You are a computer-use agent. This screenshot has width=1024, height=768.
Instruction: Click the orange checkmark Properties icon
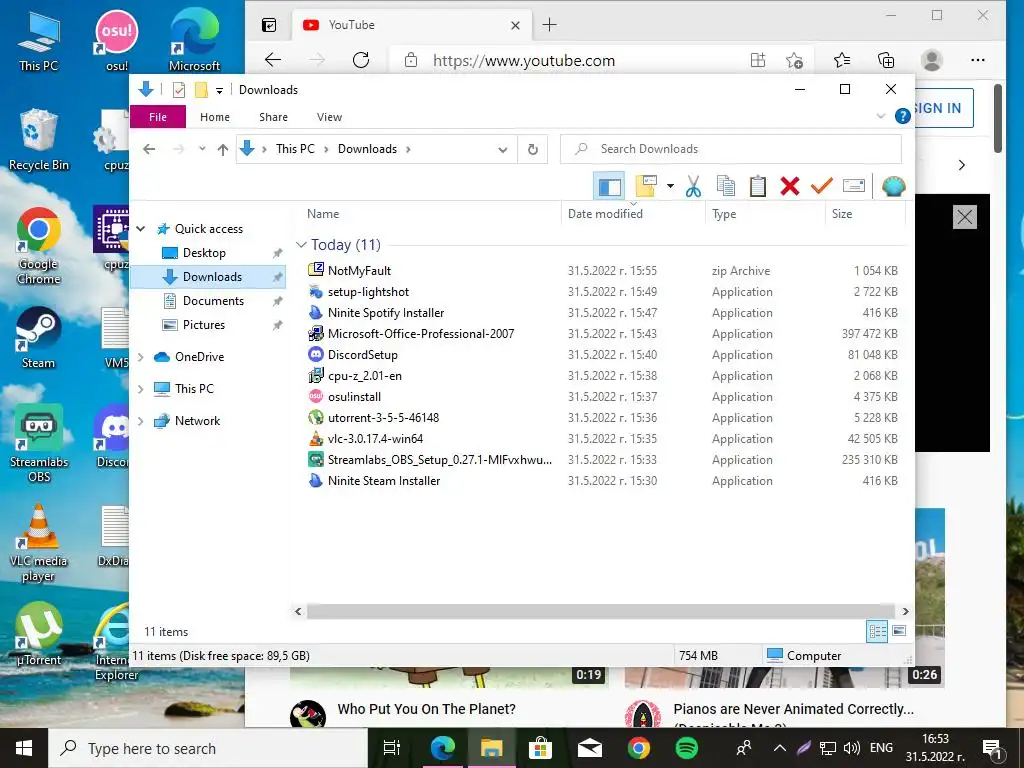click(x=822, y=186)
